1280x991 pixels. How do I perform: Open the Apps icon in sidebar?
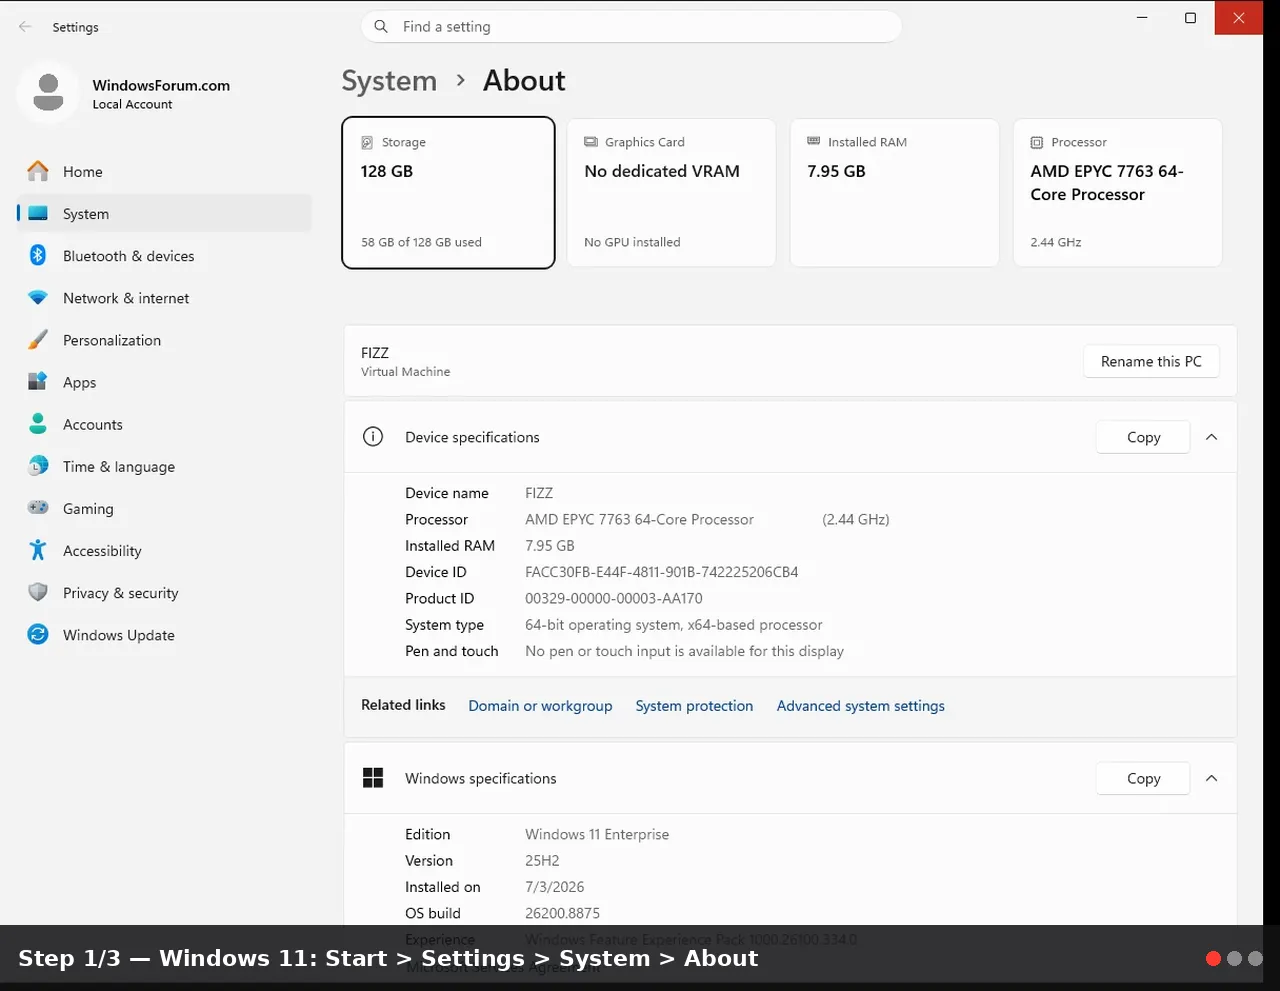tap(38, 382)
